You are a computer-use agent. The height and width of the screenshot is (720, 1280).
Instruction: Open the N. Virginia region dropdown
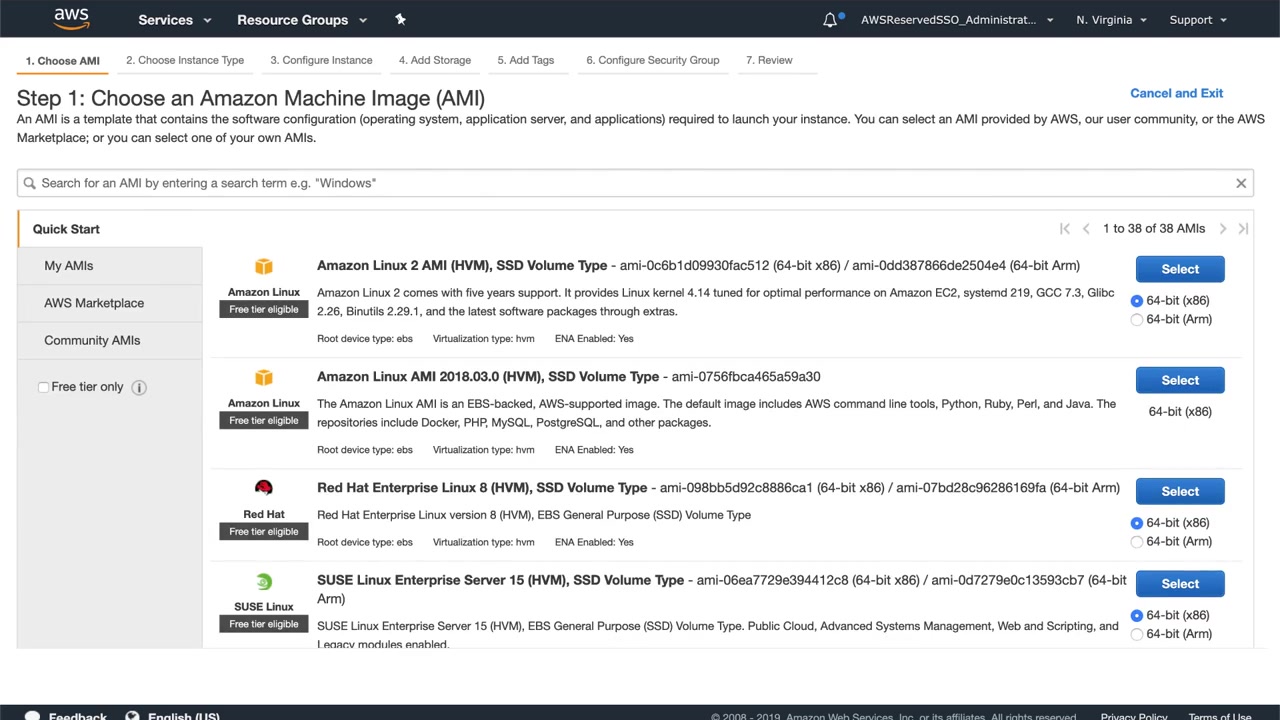(1111, 20)
